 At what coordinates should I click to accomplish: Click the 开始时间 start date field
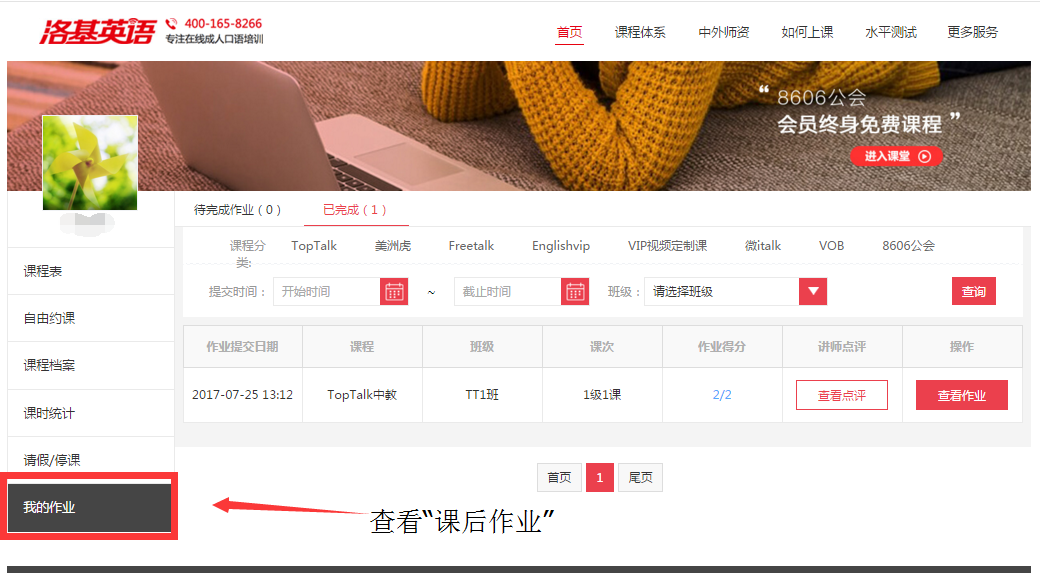tap(326, 292)
